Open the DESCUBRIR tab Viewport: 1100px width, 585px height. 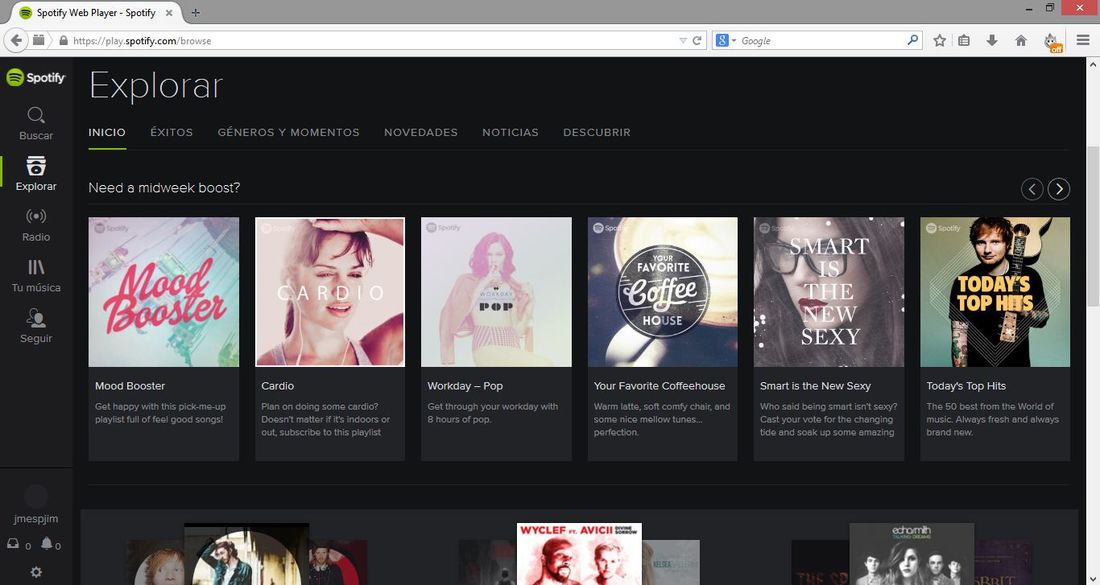point(596,132)
